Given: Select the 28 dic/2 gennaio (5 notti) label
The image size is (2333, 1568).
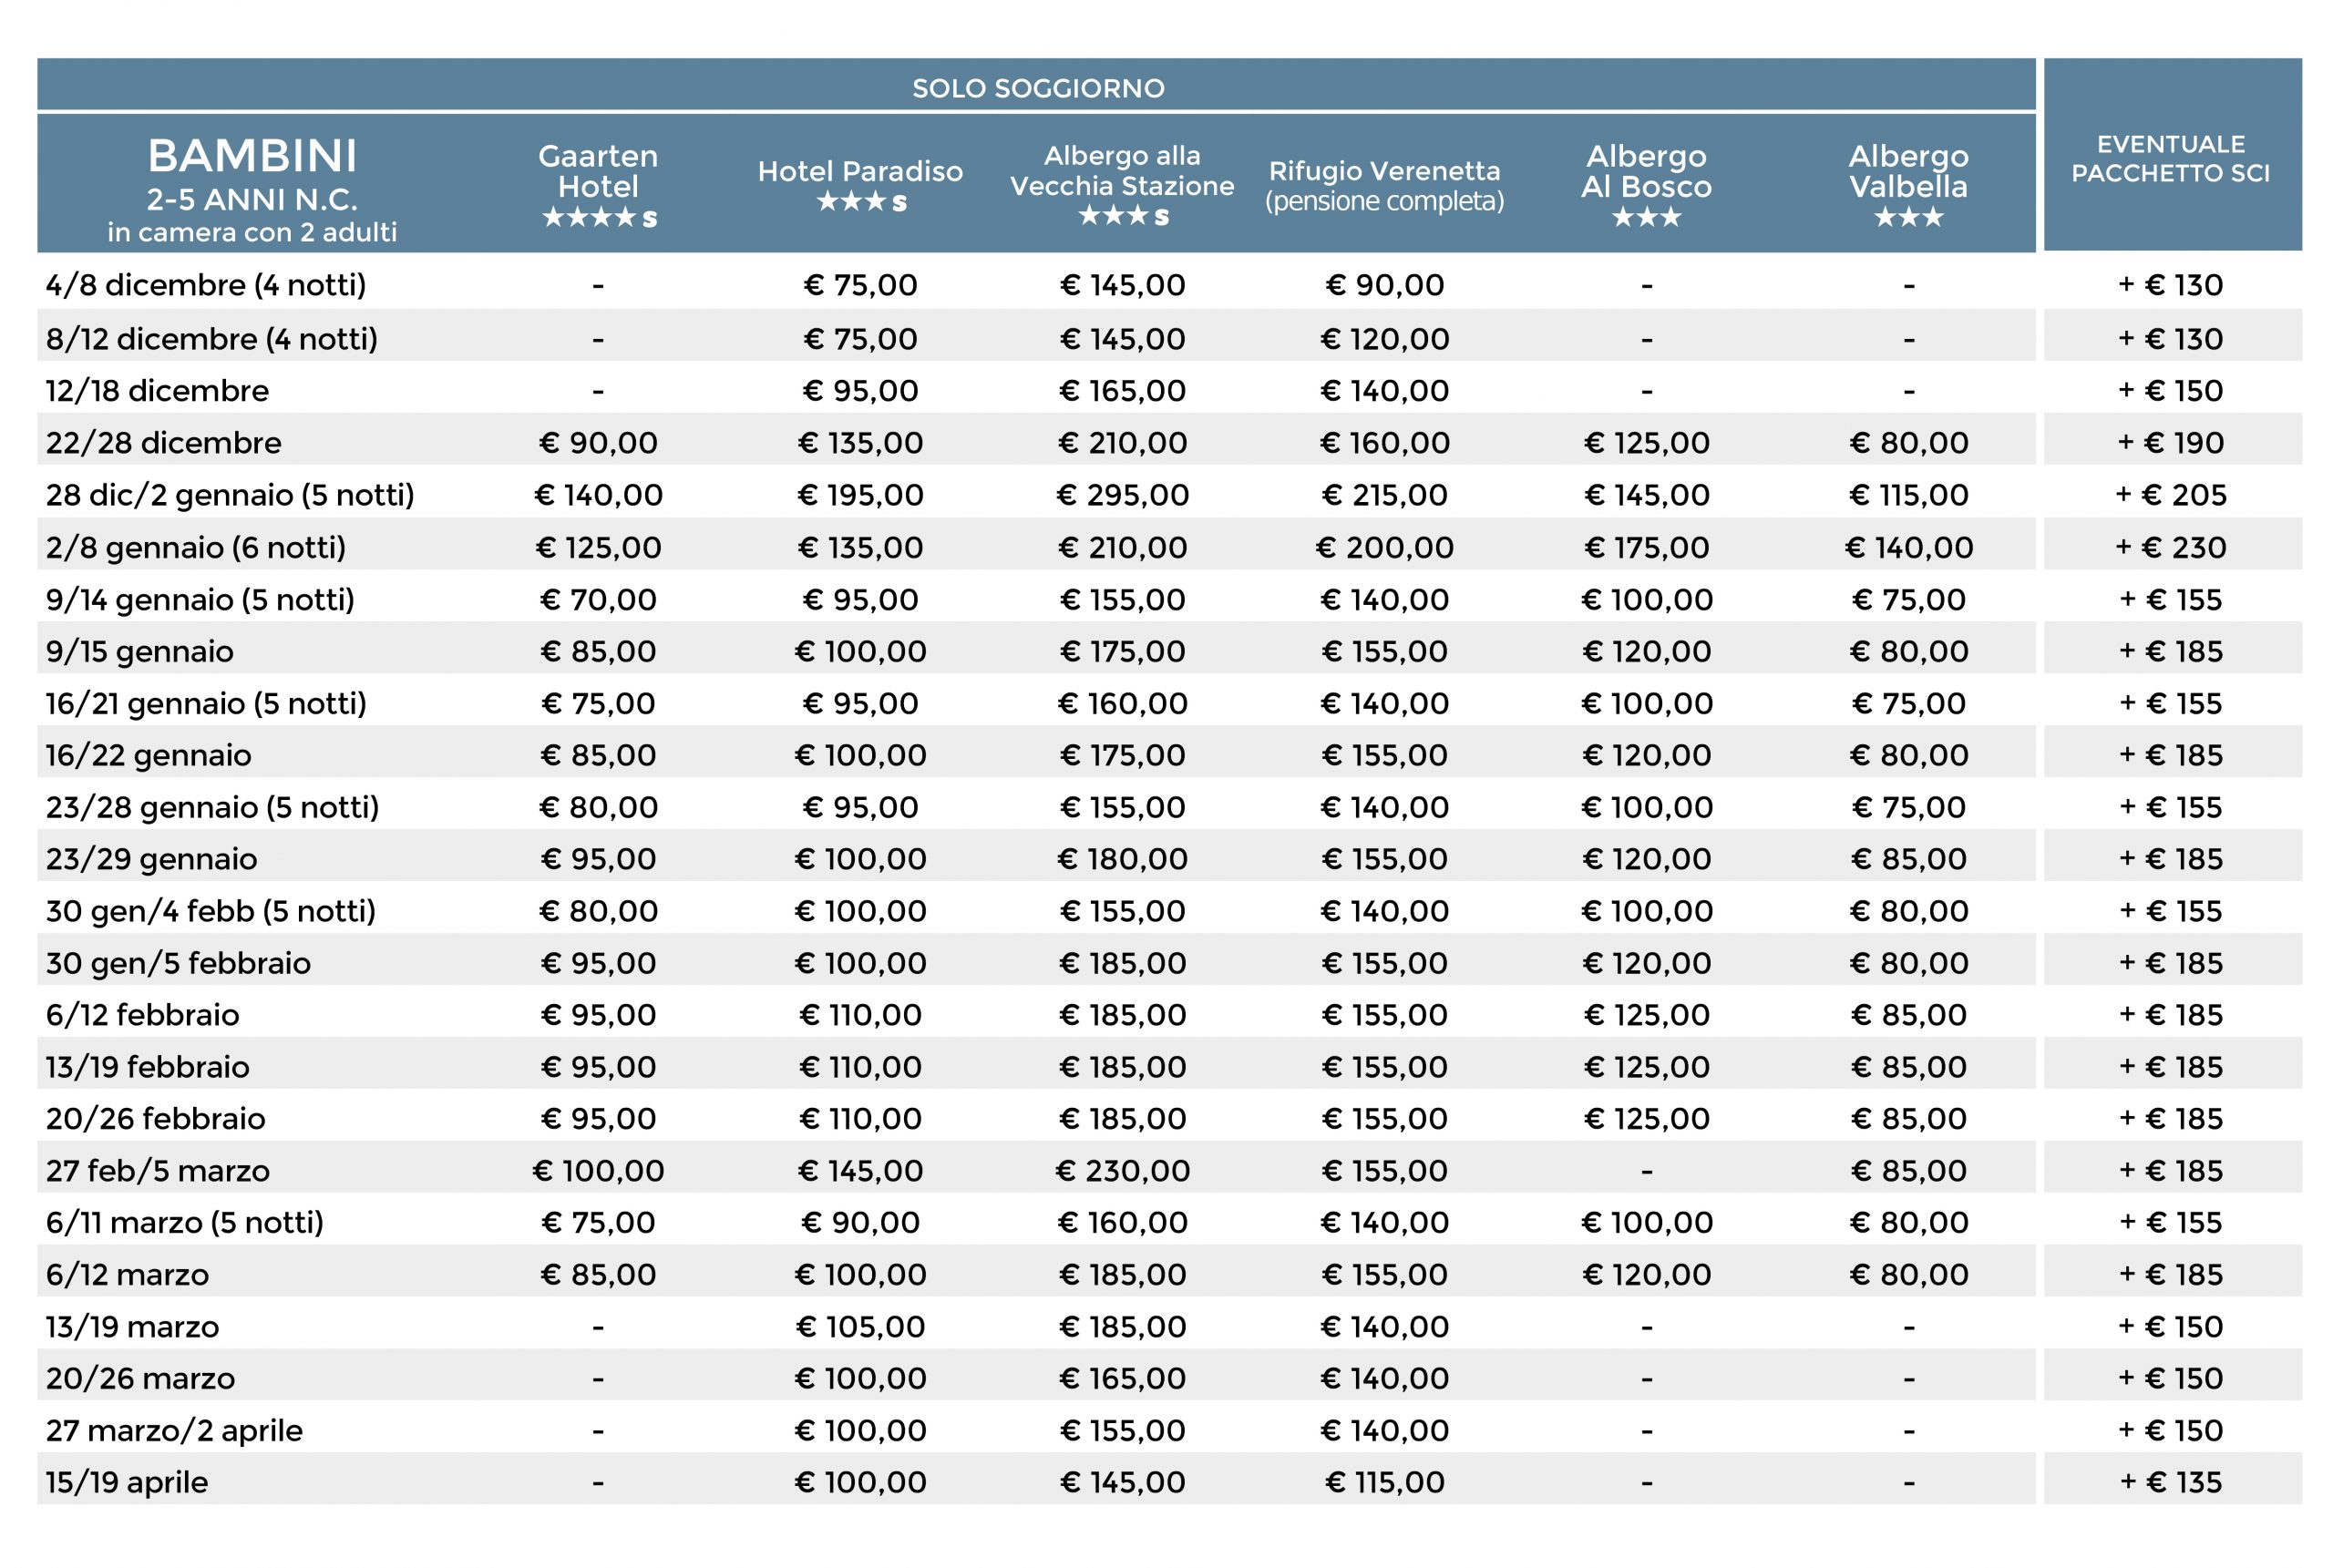Looking at the screenshot, I should tap(230, 495).
